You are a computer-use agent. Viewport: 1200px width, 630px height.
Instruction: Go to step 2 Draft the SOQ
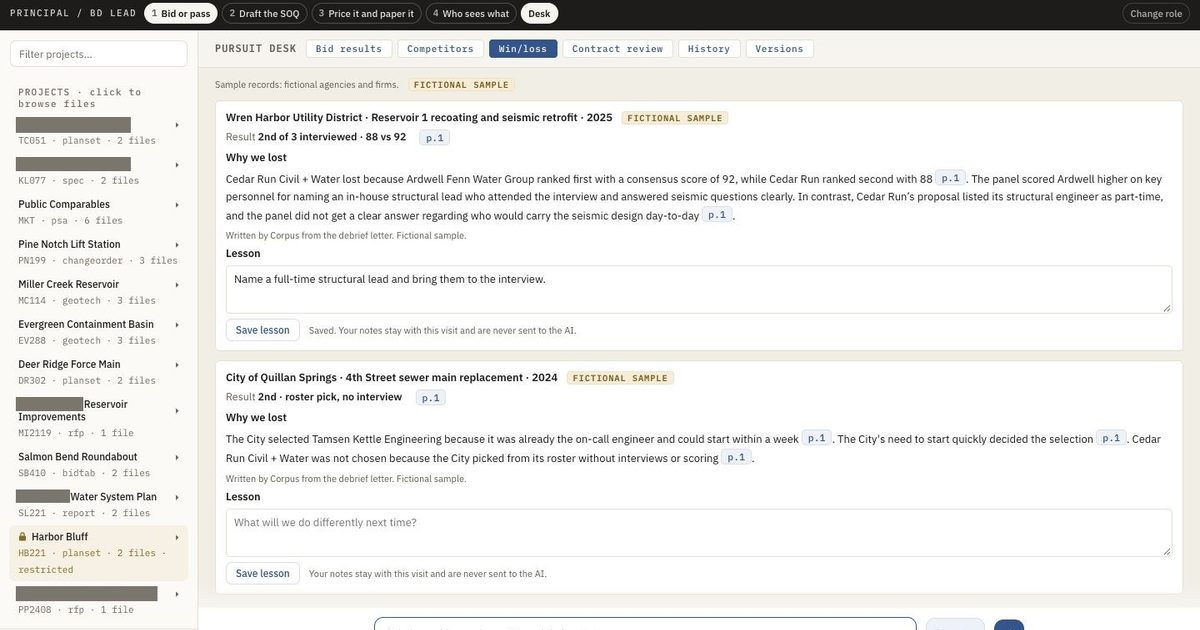click(x=264, y=13)
